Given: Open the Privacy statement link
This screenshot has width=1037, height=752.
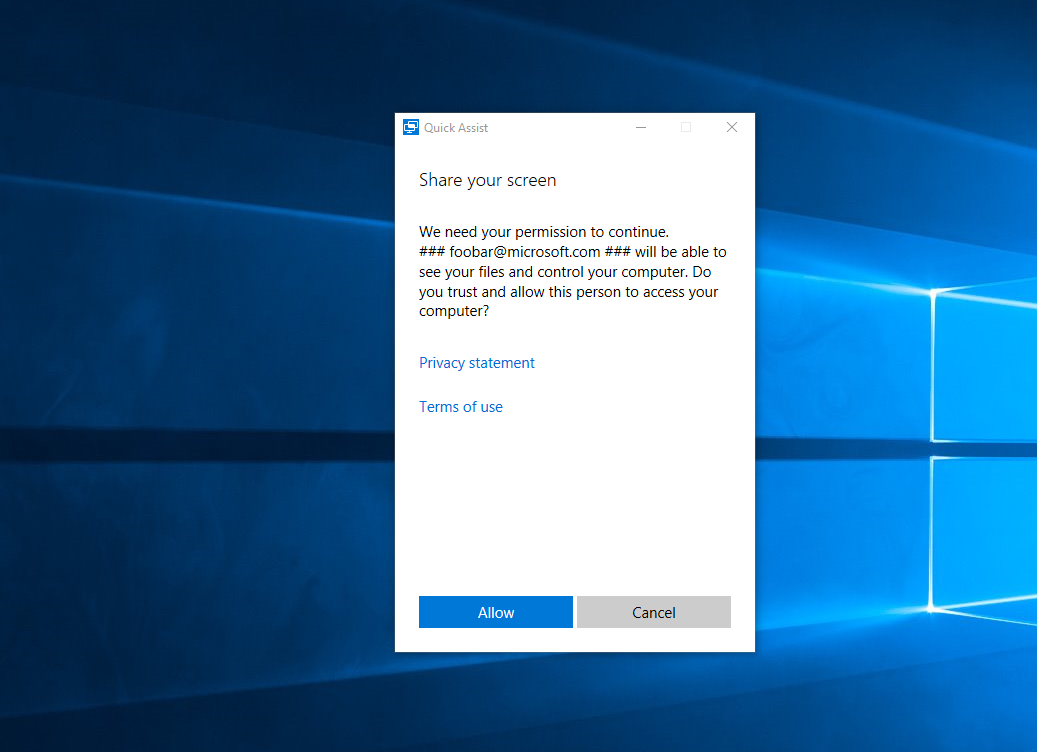Looking at the screenshot, I should [477, 363].
